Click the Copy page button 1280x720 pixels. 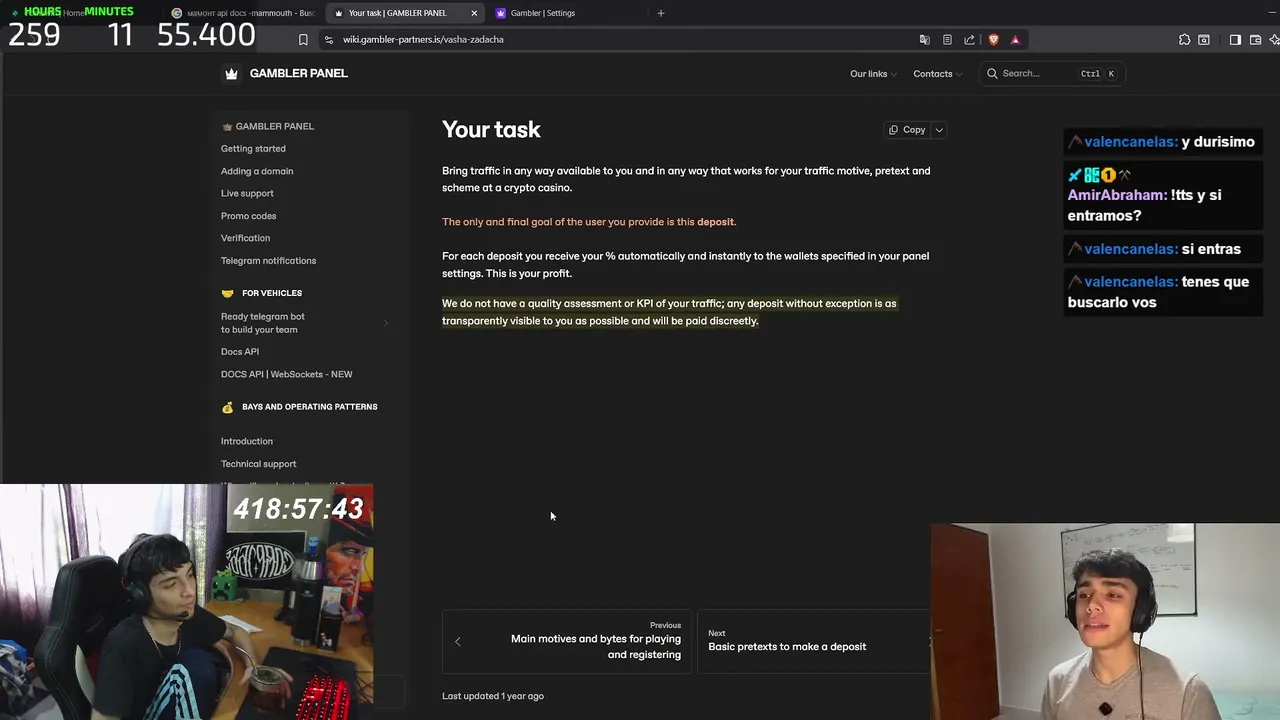coord(907,130)
